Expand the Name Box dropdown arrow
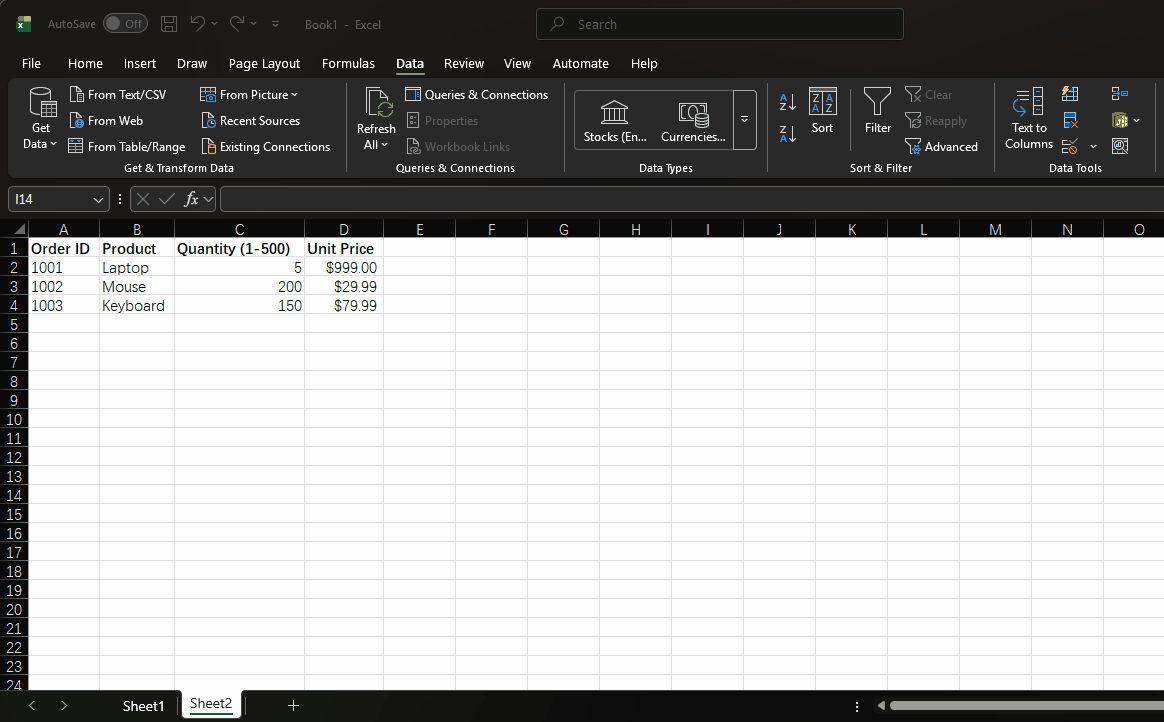This screenshot has height=722, width=1164. 97,199
